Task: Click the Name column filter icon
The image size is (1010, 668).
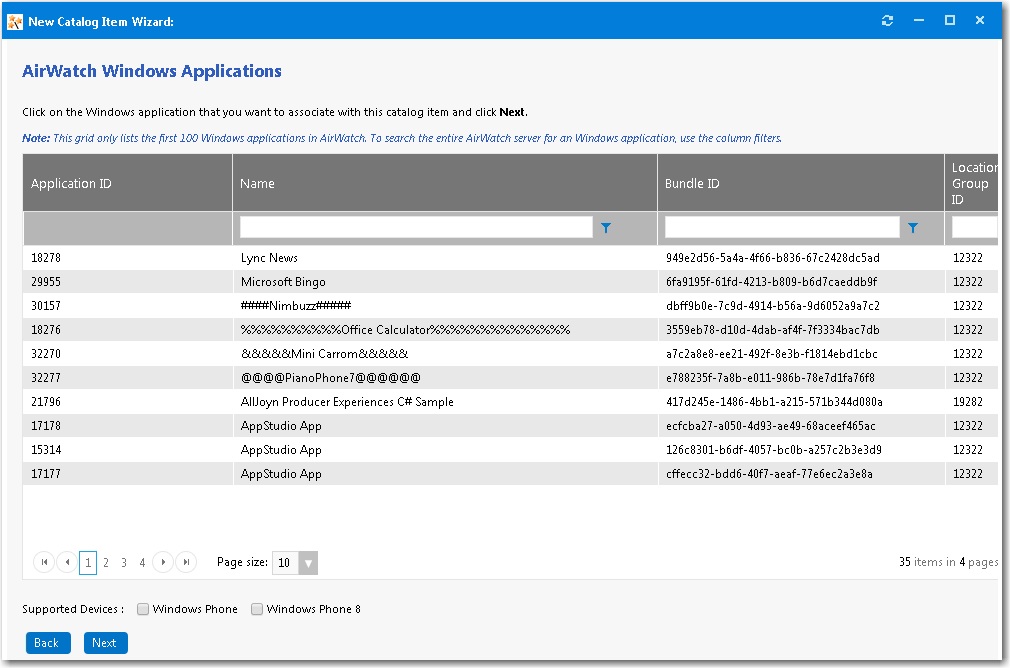Action: click(606, 228)
